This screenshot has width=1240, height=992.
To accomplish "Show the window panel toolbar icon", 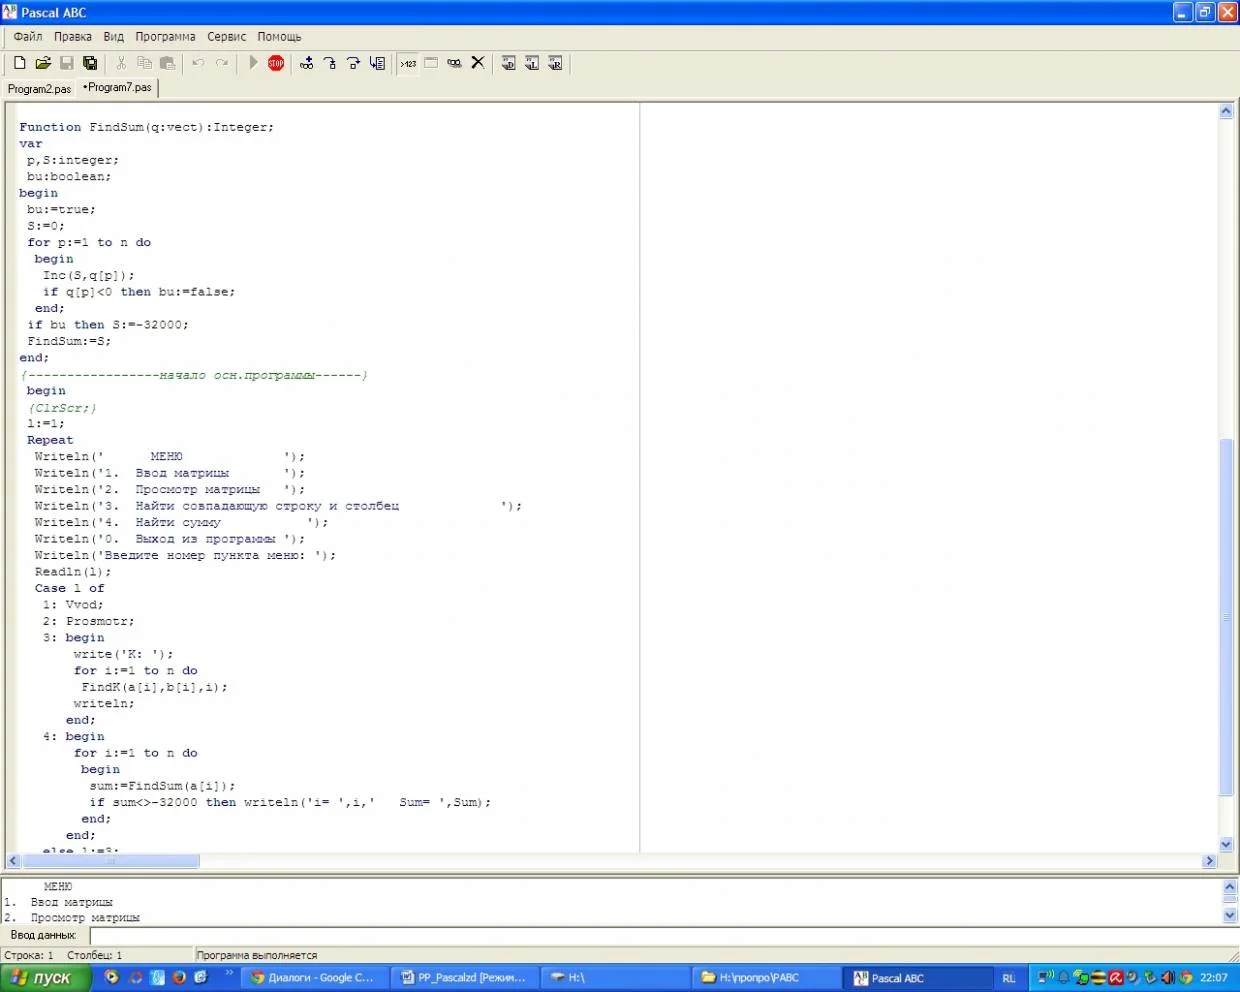I will pos(431,63).
